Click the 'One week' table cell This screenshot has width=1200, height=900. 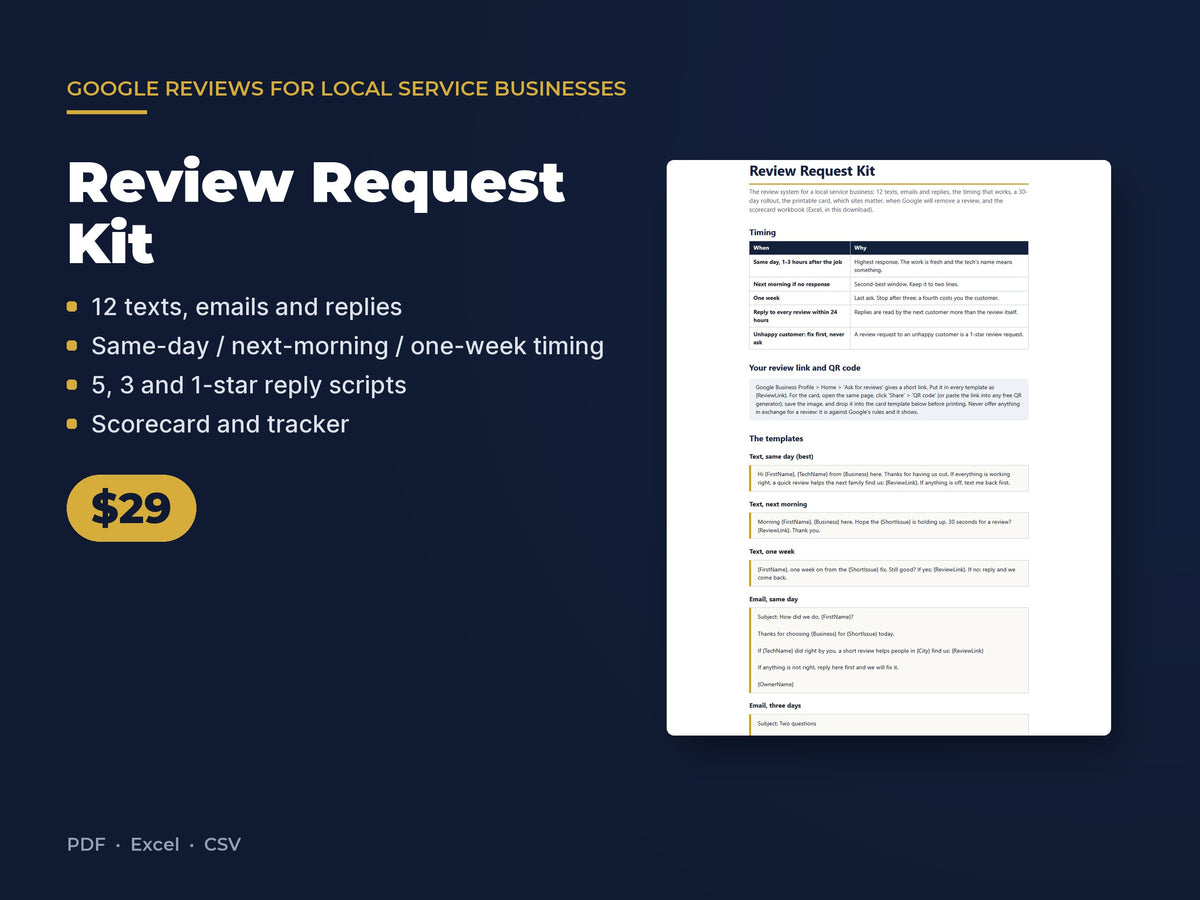click(799, 298)
